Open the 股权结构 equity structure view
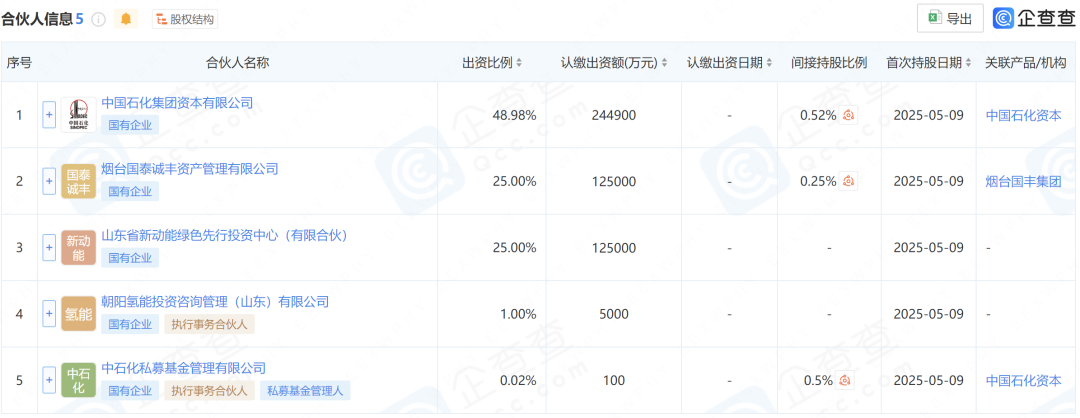Screen dimensions: 1080x418 185,19
